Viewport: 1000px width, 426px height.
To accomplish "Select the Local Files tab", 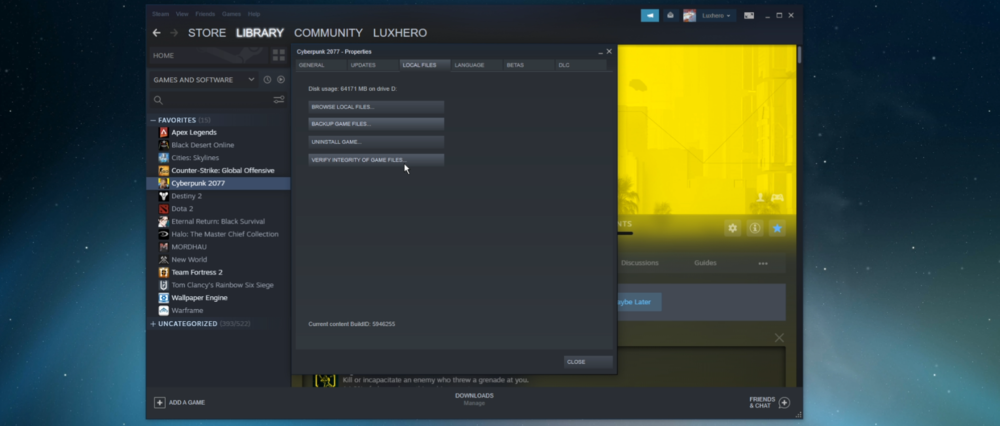I will [425, 65].
